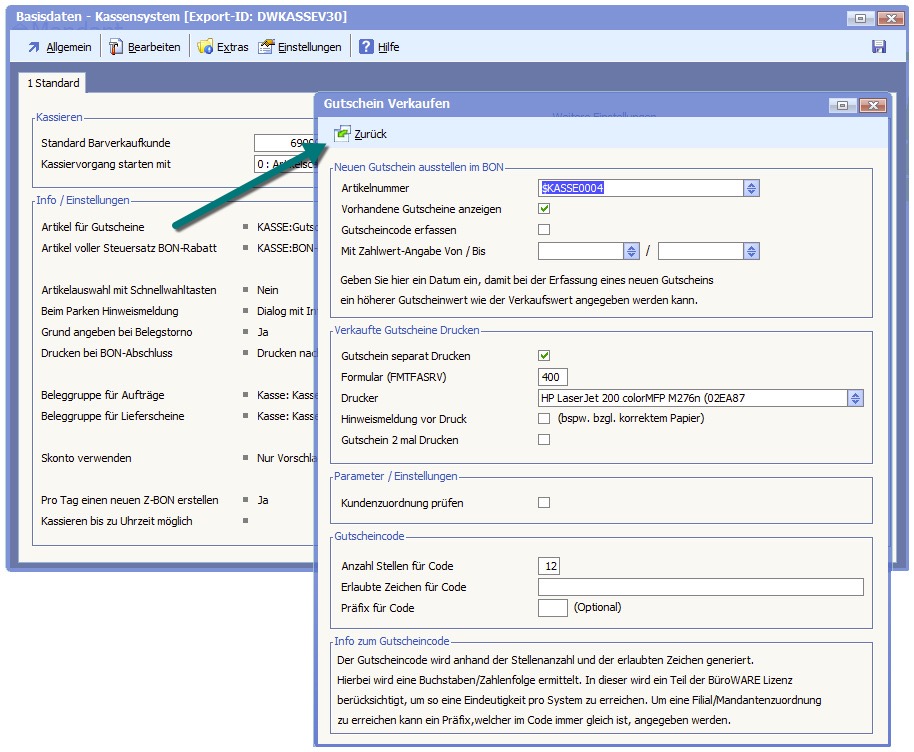Click the Extras toolbar icon
This screenshot has height=752, width=914.
(x=205, y=47)
